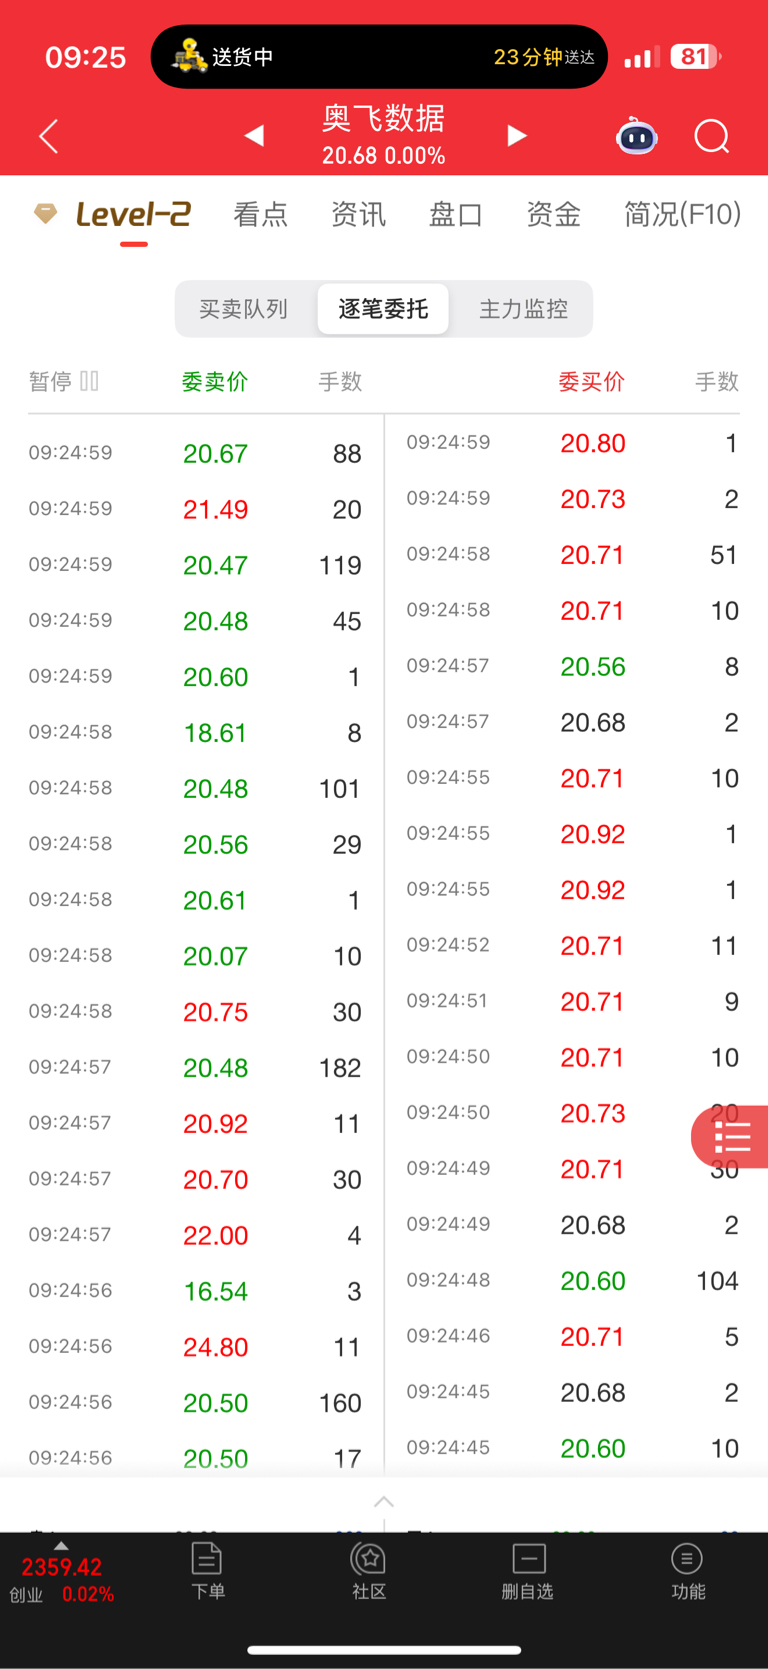The width and height of the screenshot is (768, 1669).
Task: Select buy order timestamp 09:24:52
Action: [x=448, y=945]
